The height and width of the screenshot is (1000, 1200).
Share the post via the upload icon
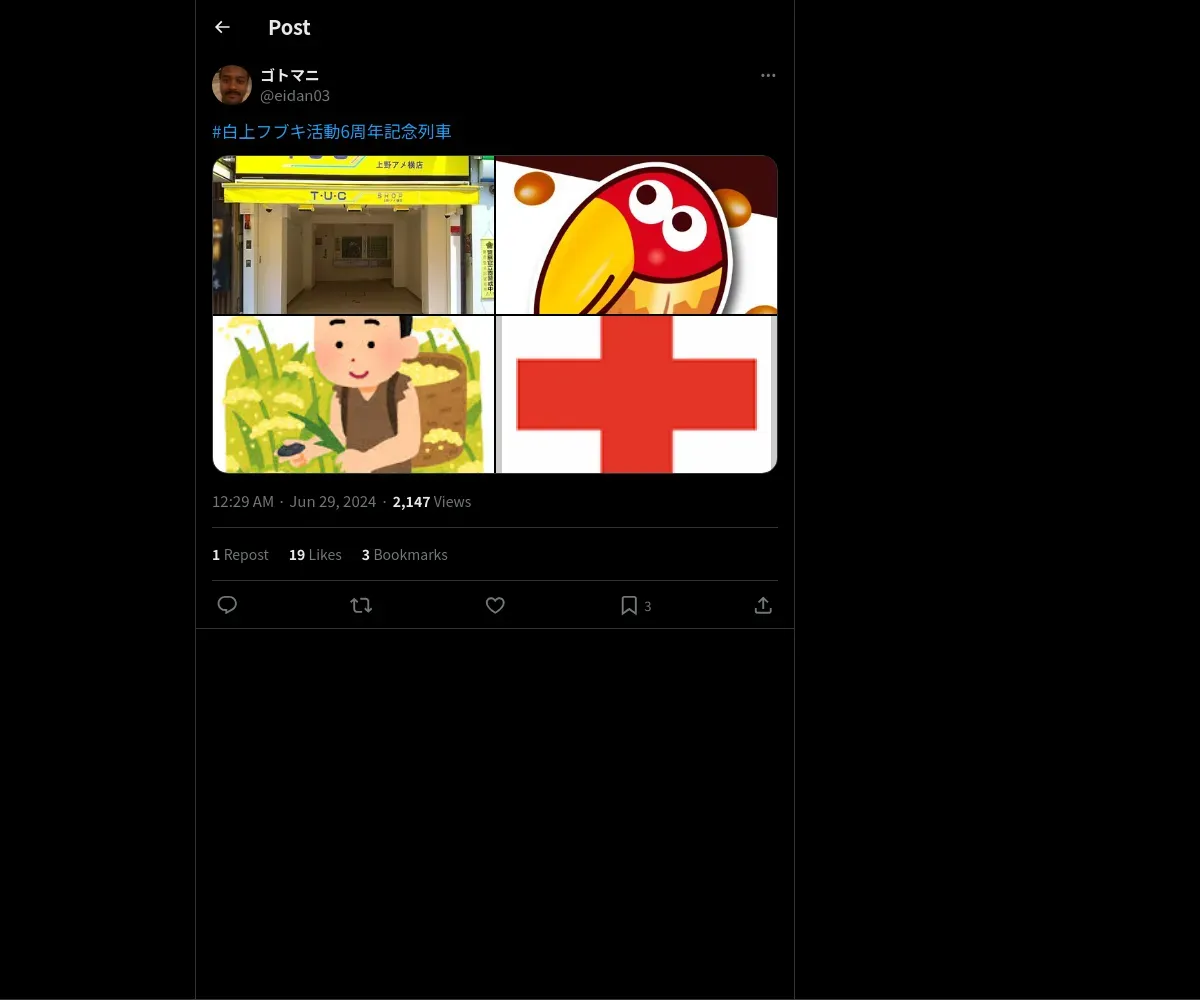pos(763,605)
